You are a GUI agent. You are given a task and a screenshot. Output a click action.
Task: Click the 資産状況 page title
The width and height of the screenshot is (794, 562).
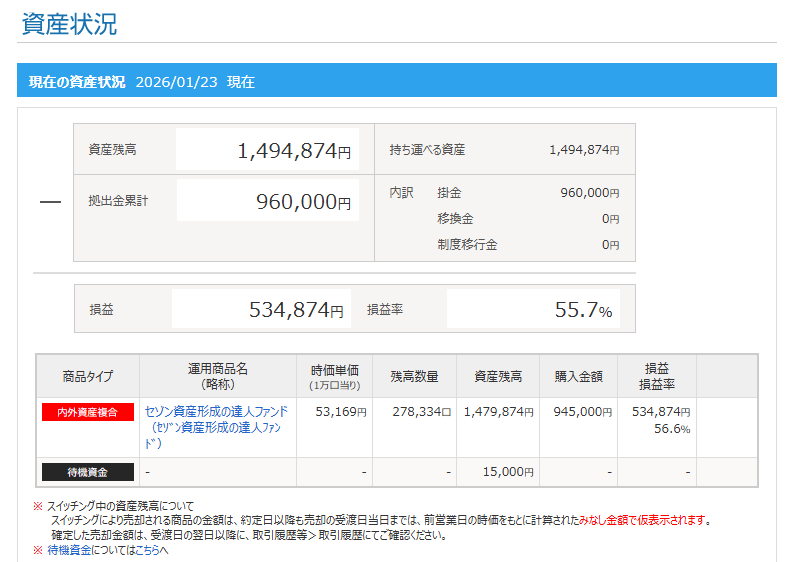point(69,24)
